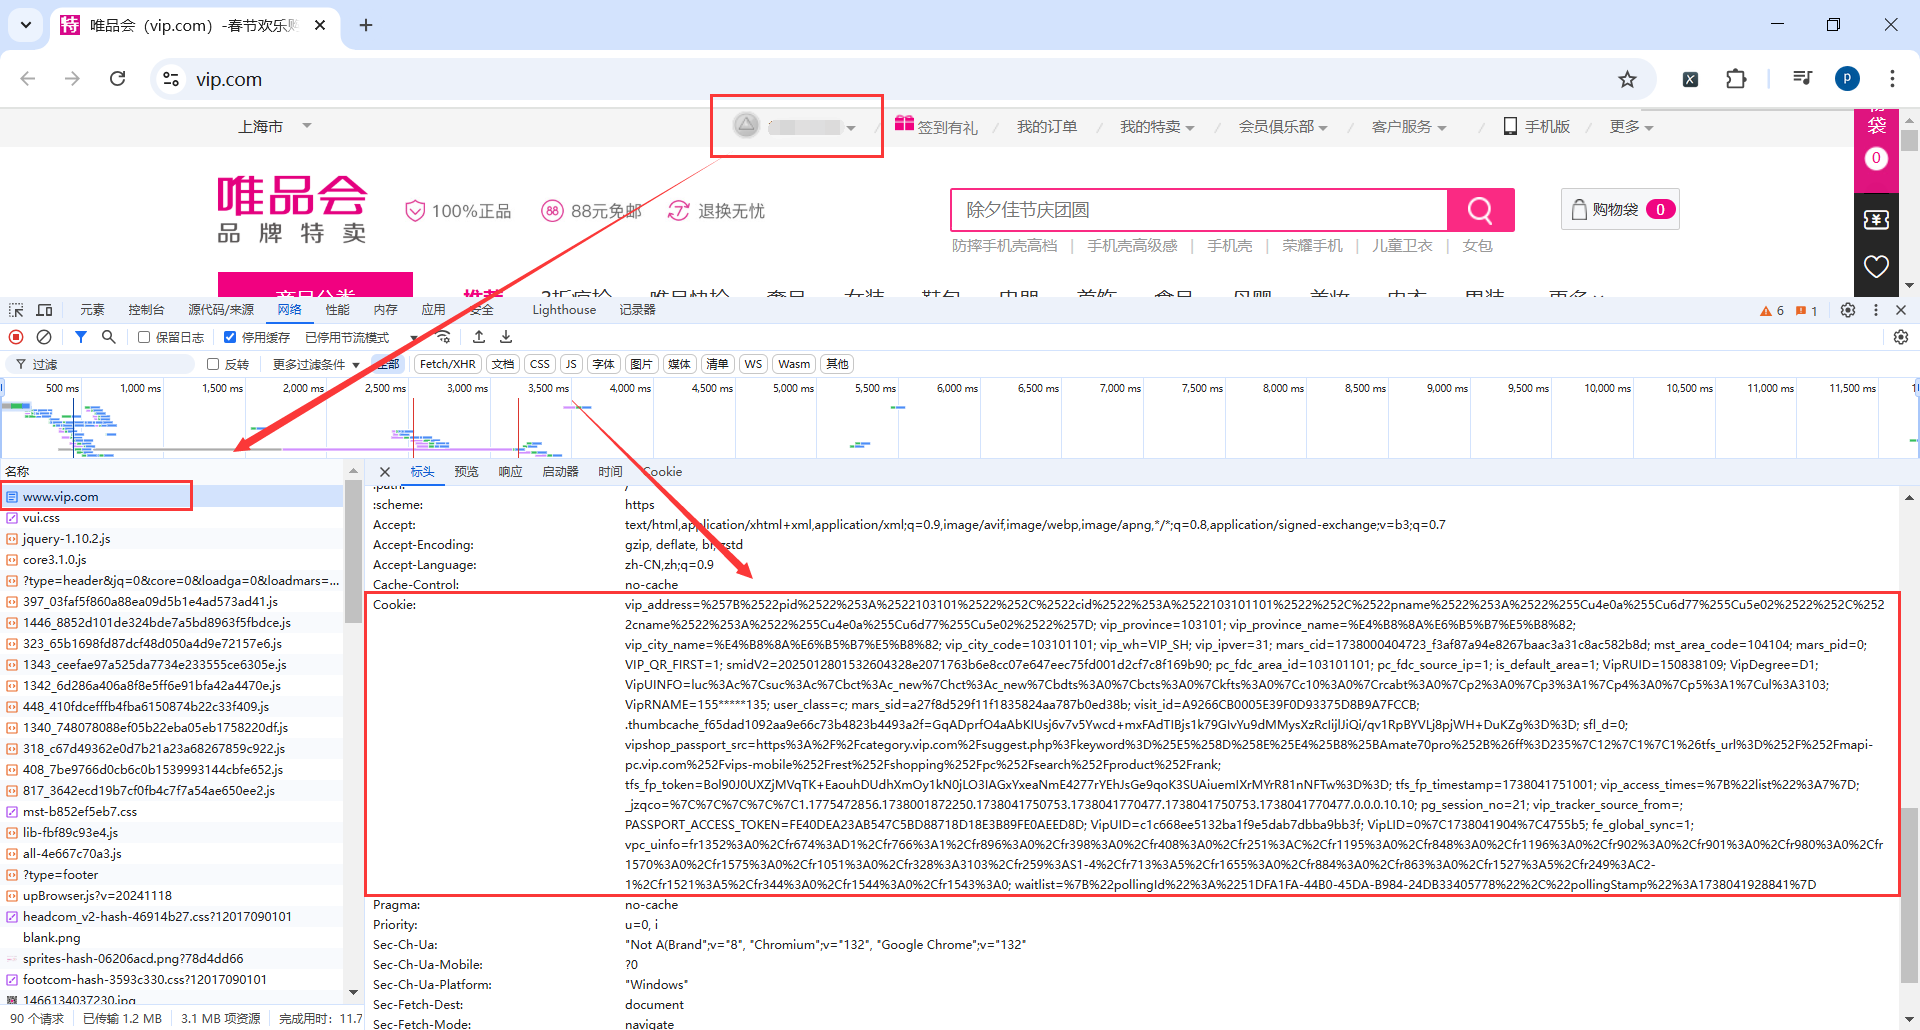Switch to the 元素 DevTools tab
This screenshot has width=1920, height=1030.
(92, 310)
